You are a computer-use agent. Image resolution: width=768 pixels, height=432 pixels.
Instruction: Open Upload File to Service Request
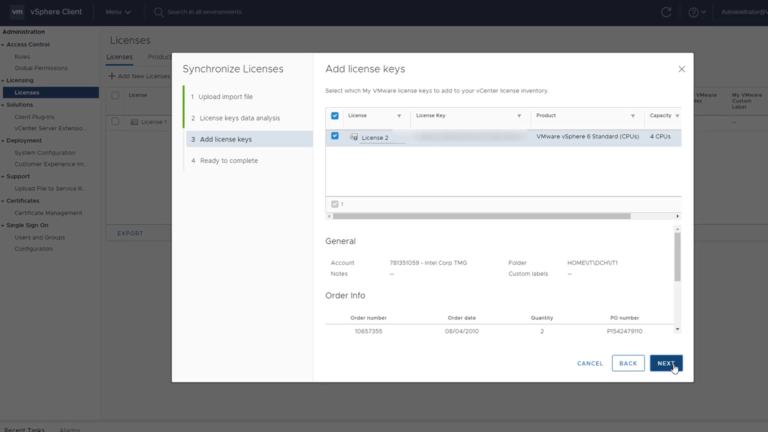tap(50, 189)
